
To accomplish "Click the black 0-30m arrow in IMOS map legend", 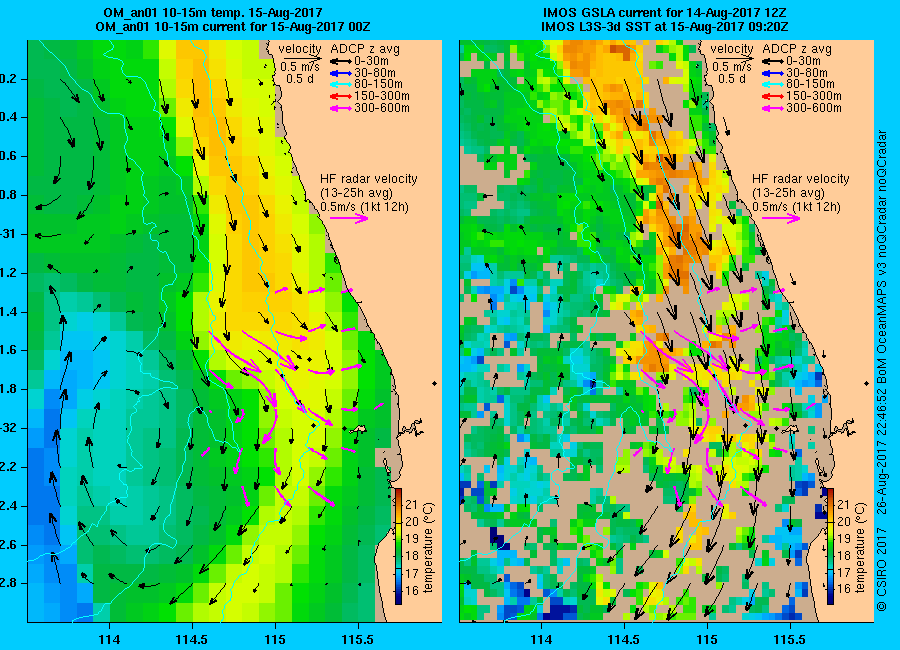I will point(773,61).
